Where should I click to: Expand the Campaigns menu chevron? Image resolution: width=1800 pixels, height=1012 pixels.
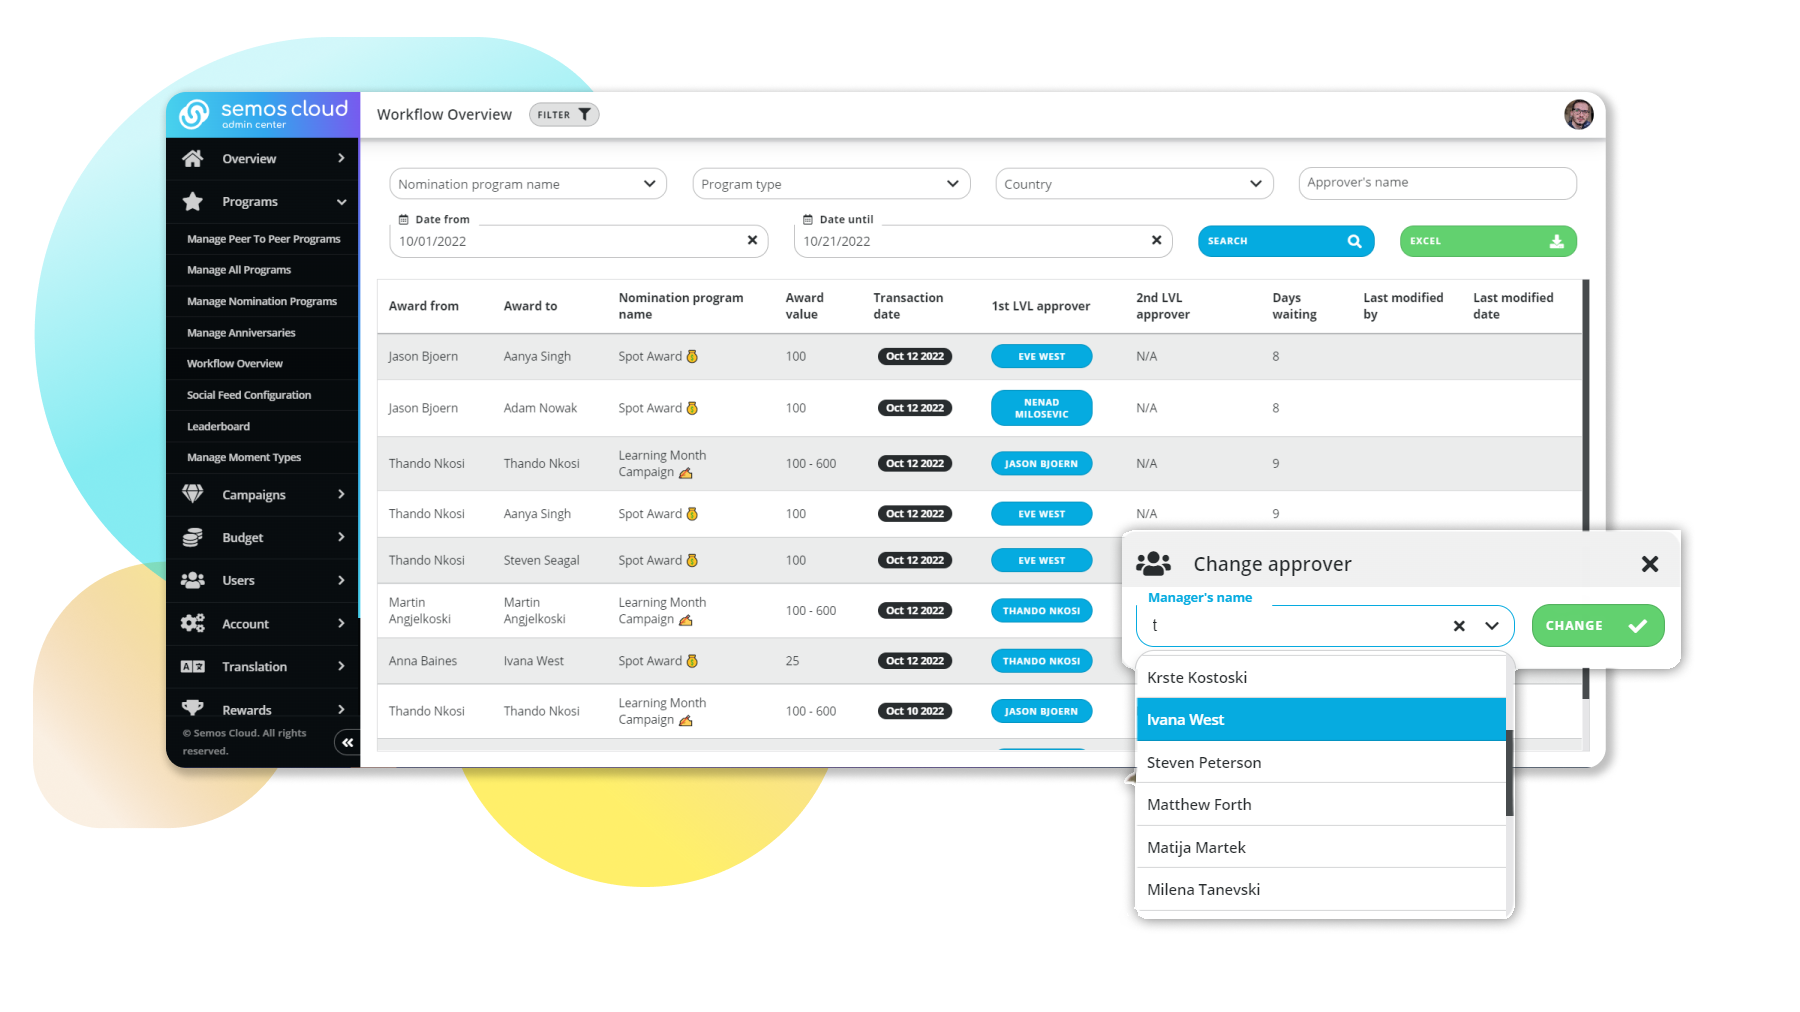341,494
